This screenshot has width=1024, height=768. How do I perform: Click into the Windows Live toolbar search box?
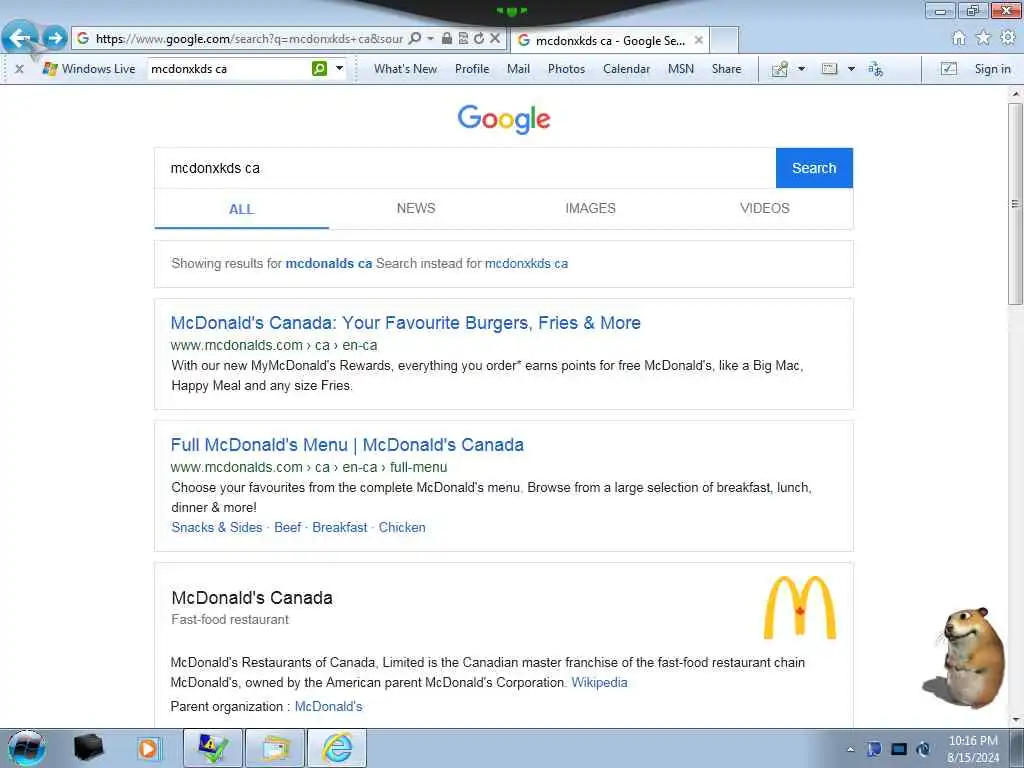coord(229,69)
